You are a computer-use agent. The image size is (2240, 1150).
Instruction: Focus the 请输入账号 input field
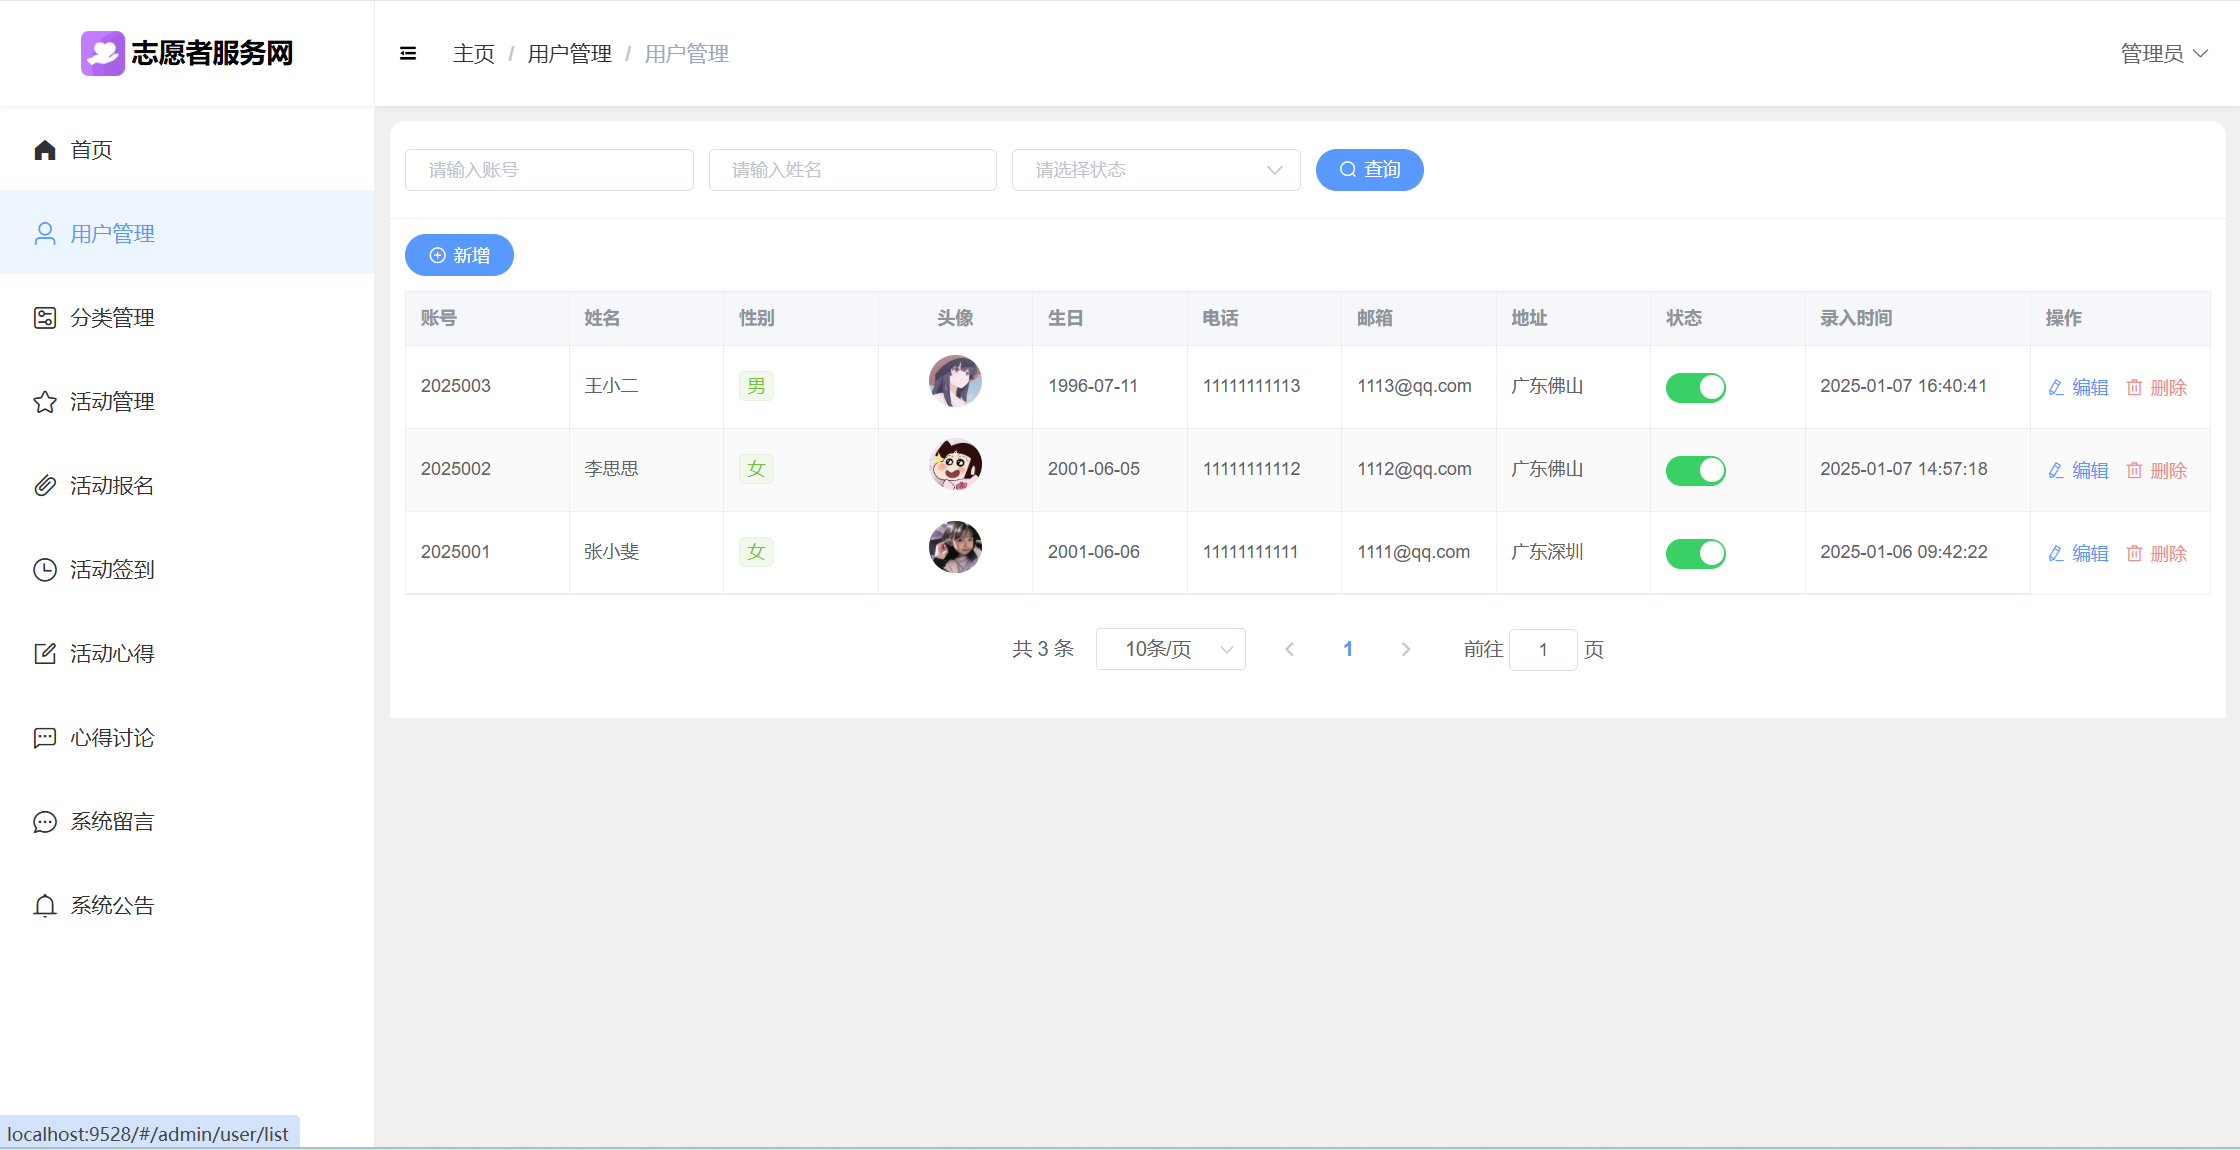[549, 170]
